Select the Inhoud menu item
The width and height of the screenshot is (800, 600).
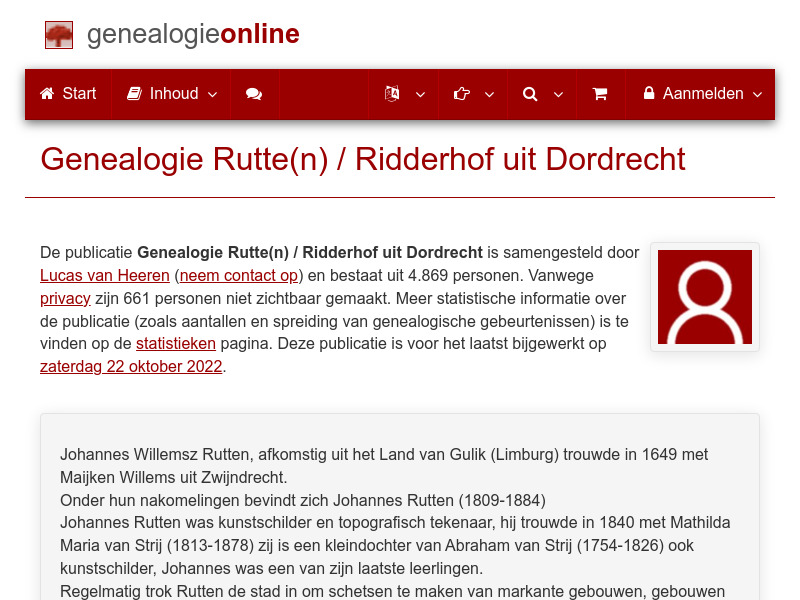pos(170,93)
